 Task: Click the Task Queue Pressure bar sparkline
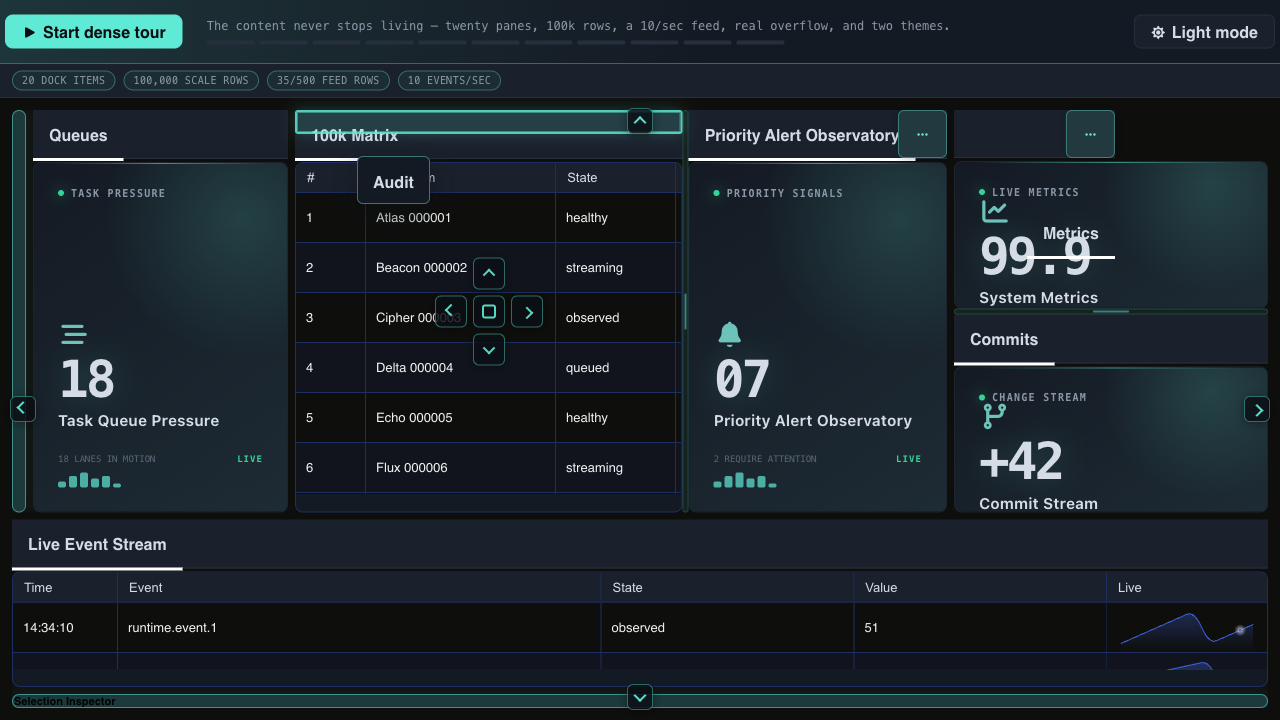pyautogui.click(x=89, y=480)
